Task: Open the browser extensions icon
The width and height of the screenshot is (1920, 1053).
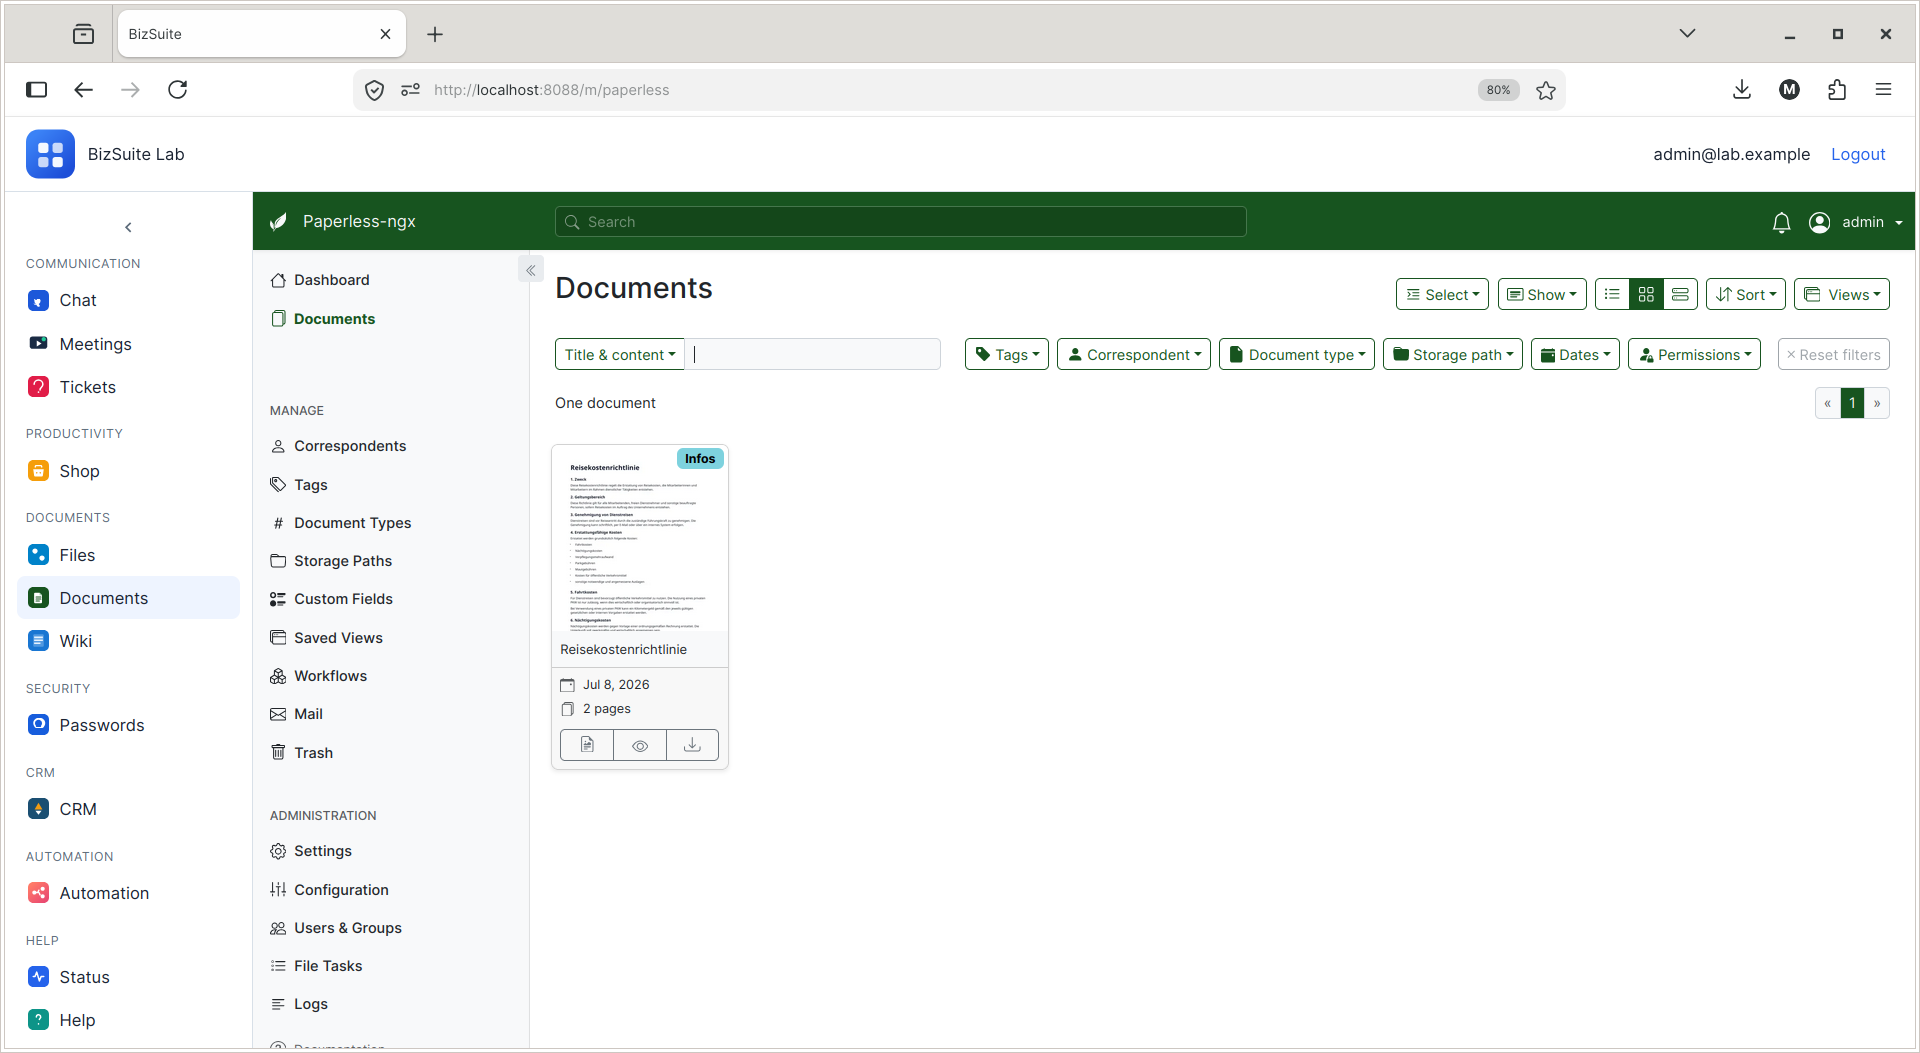Action: tap(1837, 90)
